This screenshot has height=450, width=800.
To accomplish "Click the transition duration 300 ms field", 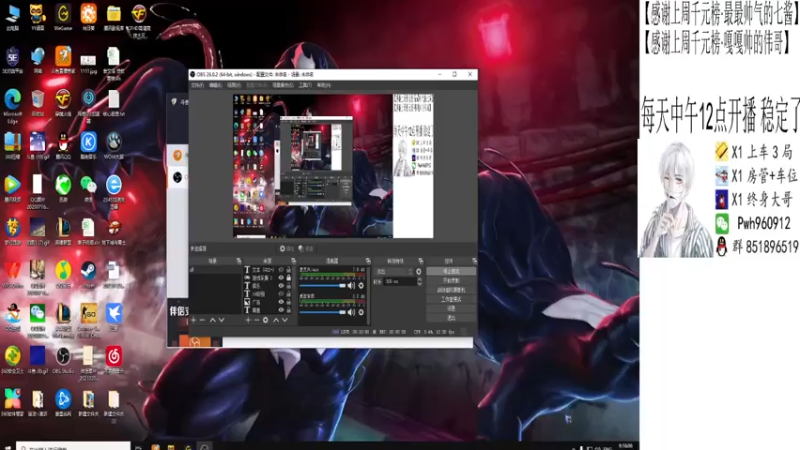I will (x=399, y=282).
